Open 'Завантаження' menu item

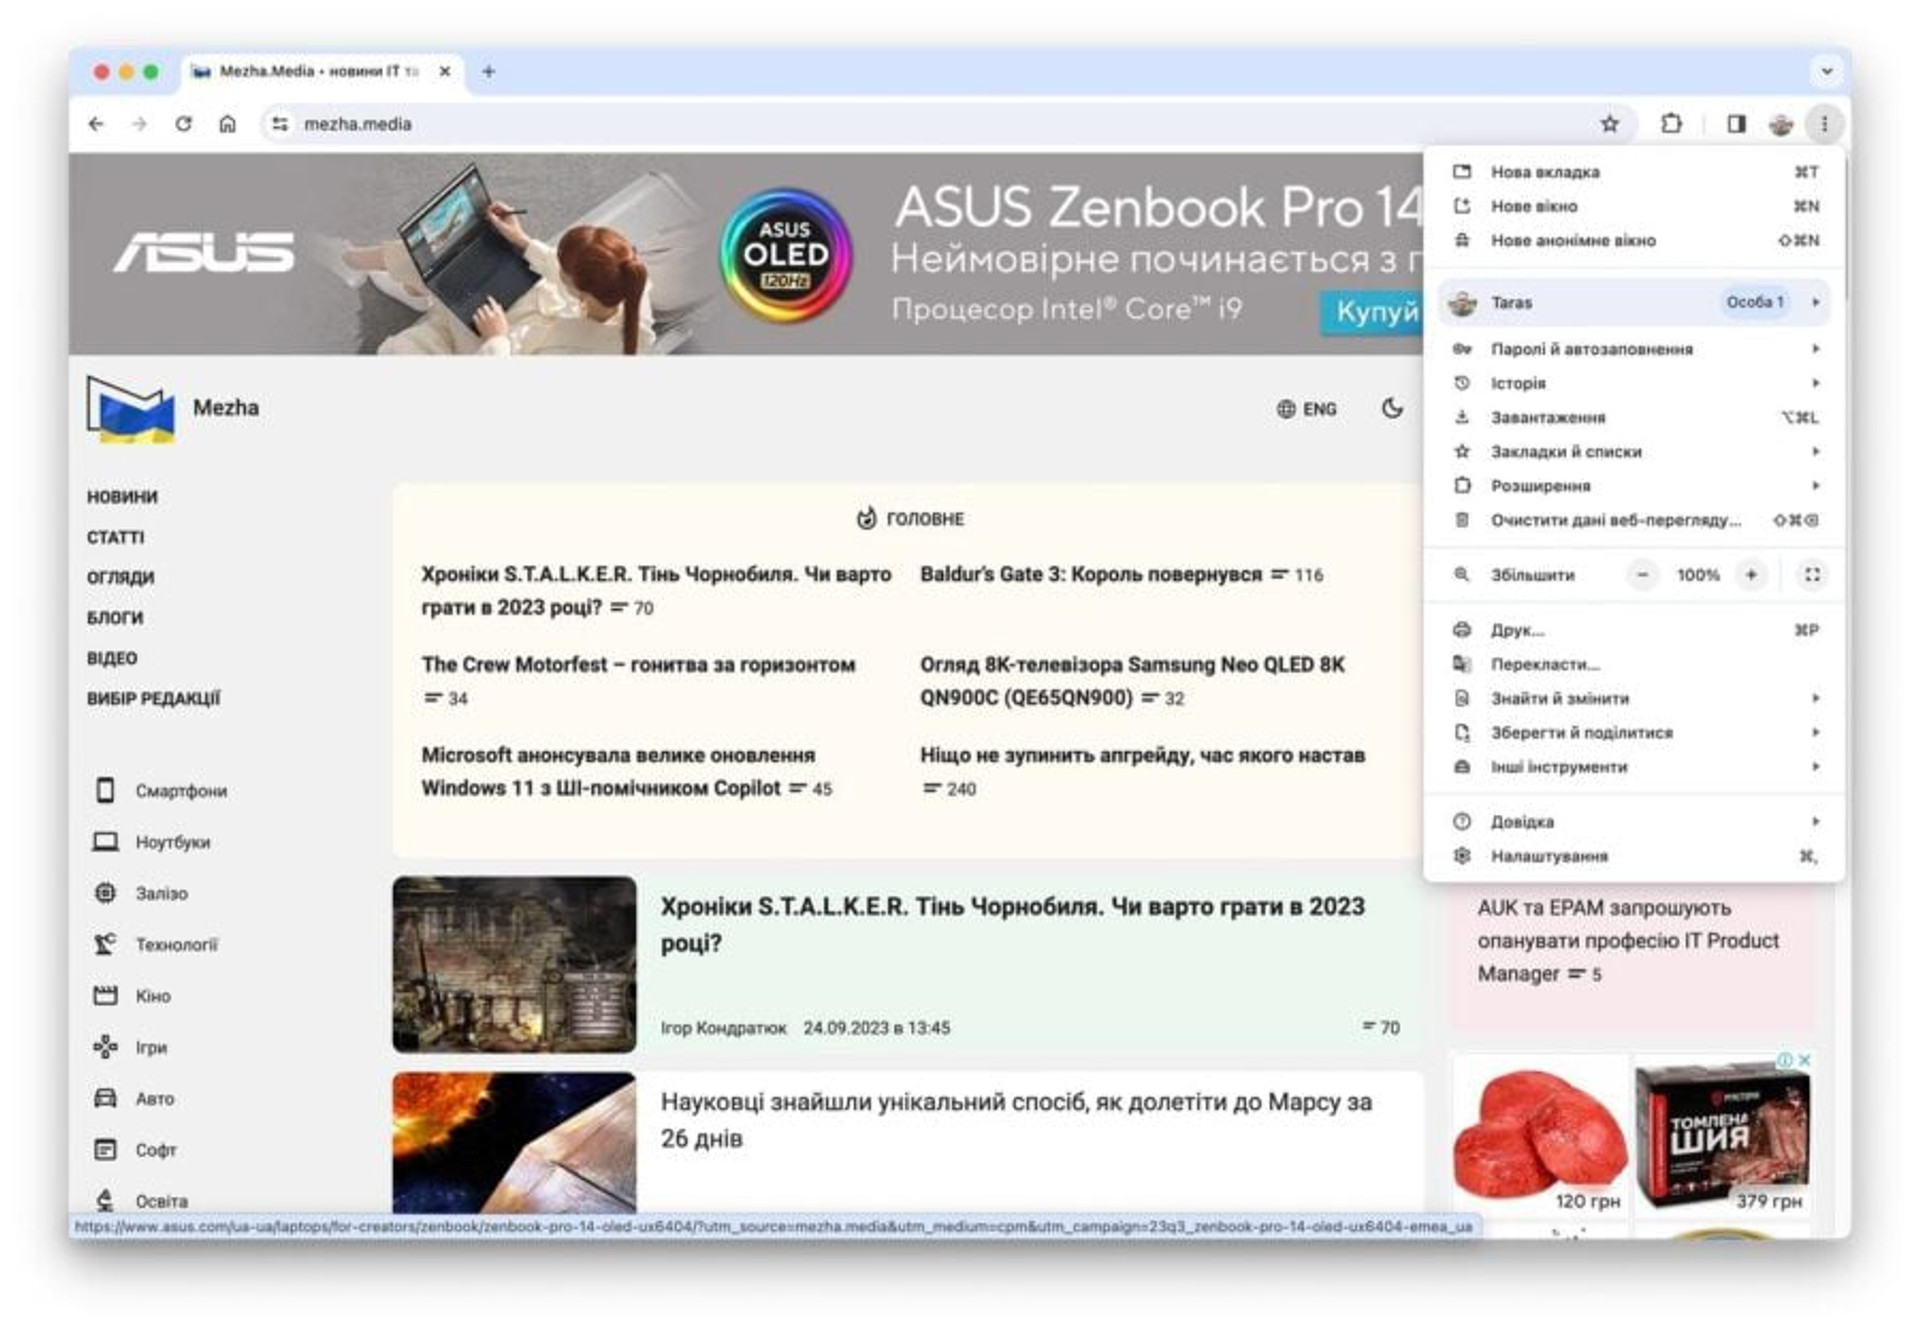[1634, 417]
